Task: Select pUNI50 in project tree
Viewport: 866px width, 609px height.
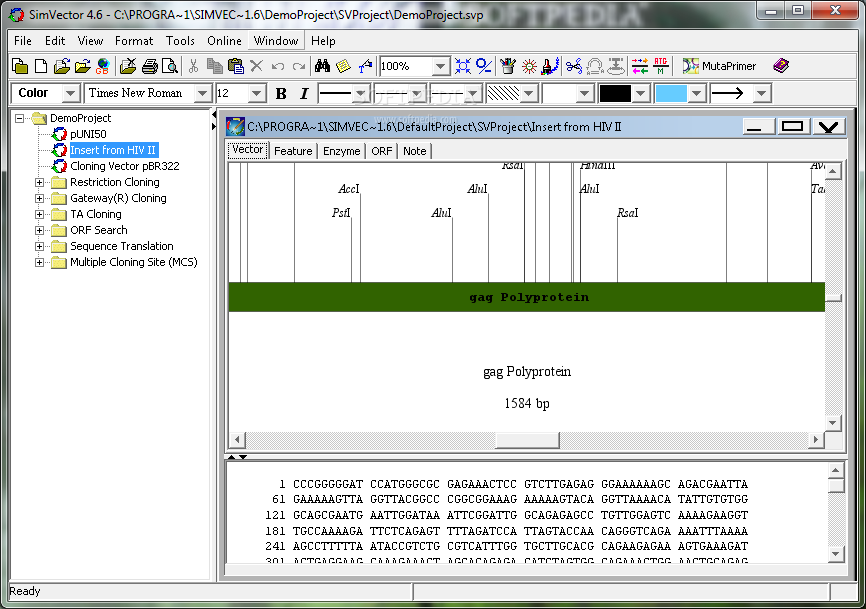Action: coord(88,134)
